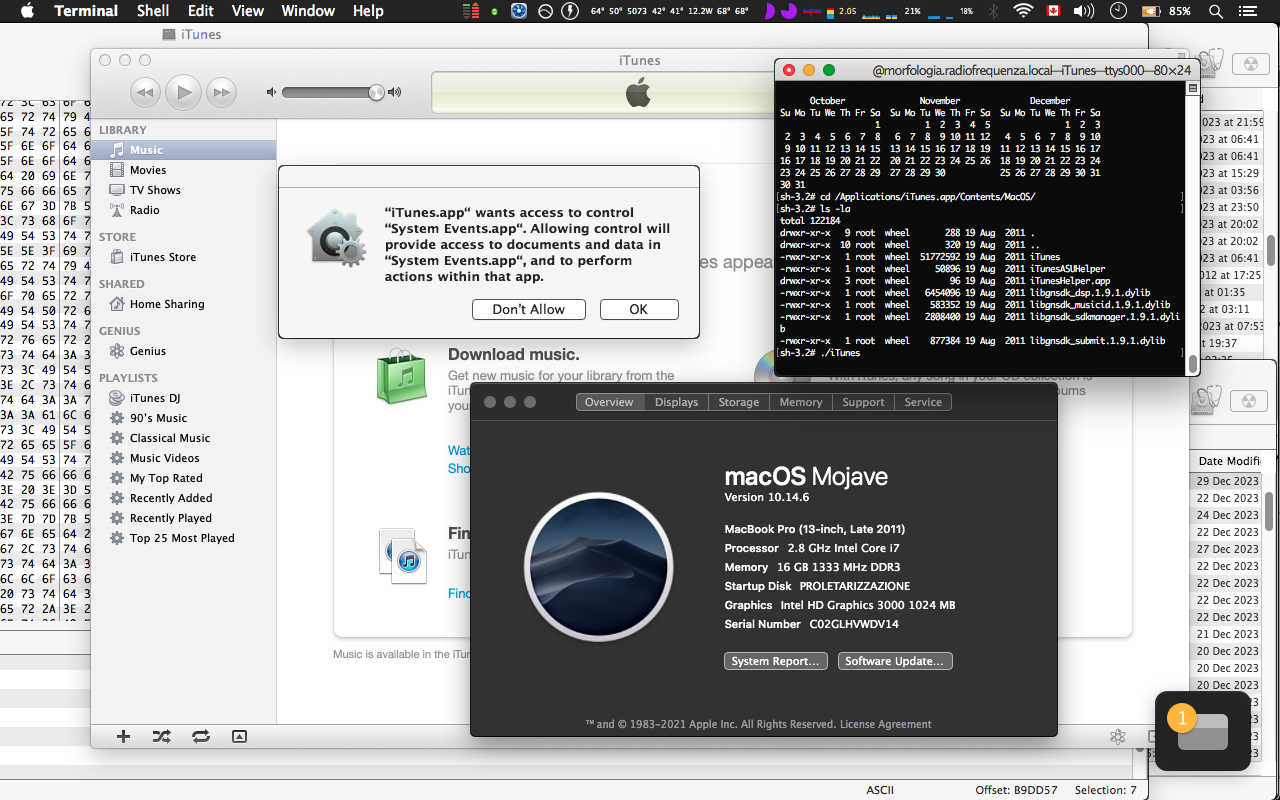Image resolution: width=1280 pixels, height=800 pixels.
Task: Switch to the Storage tab
Action: point(738,402)
